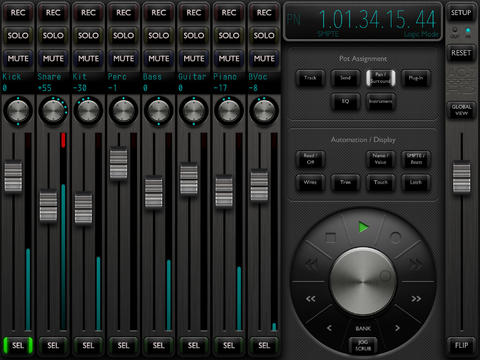This screenshot has height=360, width=480.
Task: Select the BVoc channel with its SEL button
Action: [264, 345]
